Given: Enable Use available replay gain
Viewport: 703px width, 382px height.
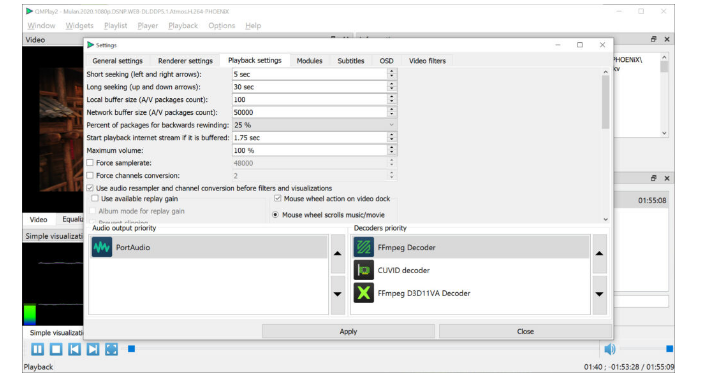Looking at the screenshot, I should (x=95, y=198).
